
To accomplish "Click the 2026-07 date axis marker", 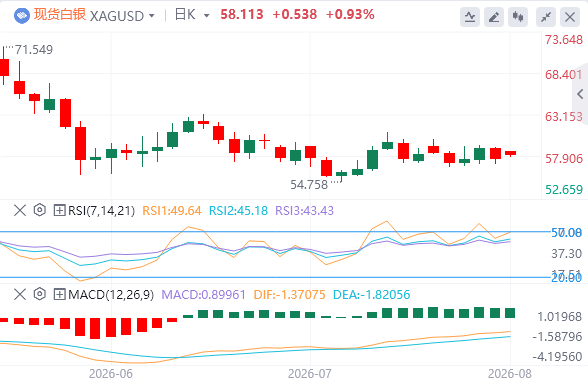I will [x=310, y=374].
